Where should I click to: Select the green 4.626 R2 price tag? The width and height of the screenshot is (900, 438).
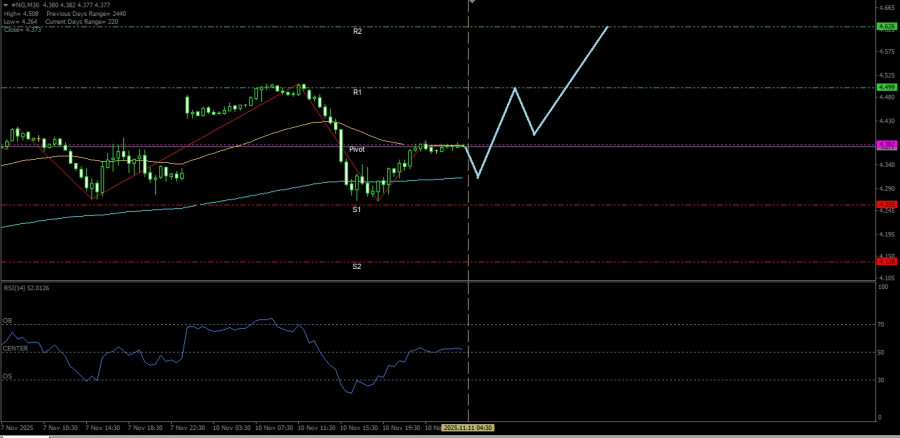pyautogui.click(x=885, y=26)
